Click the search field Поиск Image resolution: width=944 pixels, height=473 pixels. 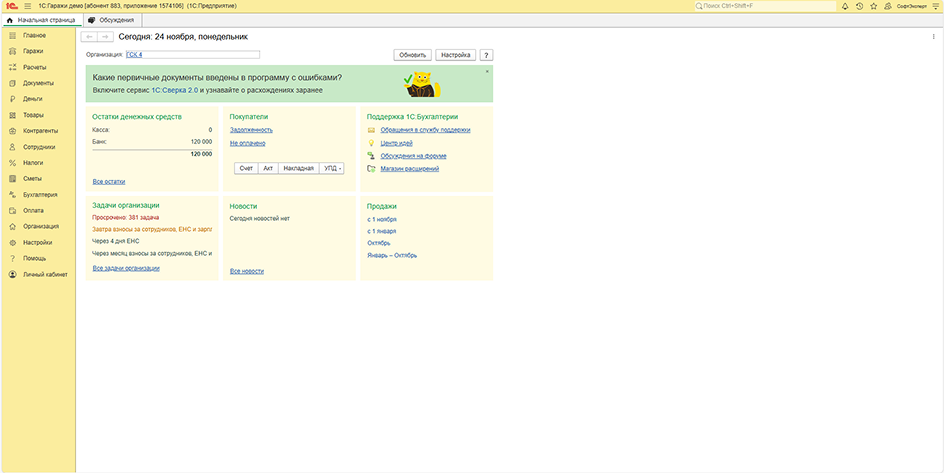pyautogui.click(x=765, y=6)
